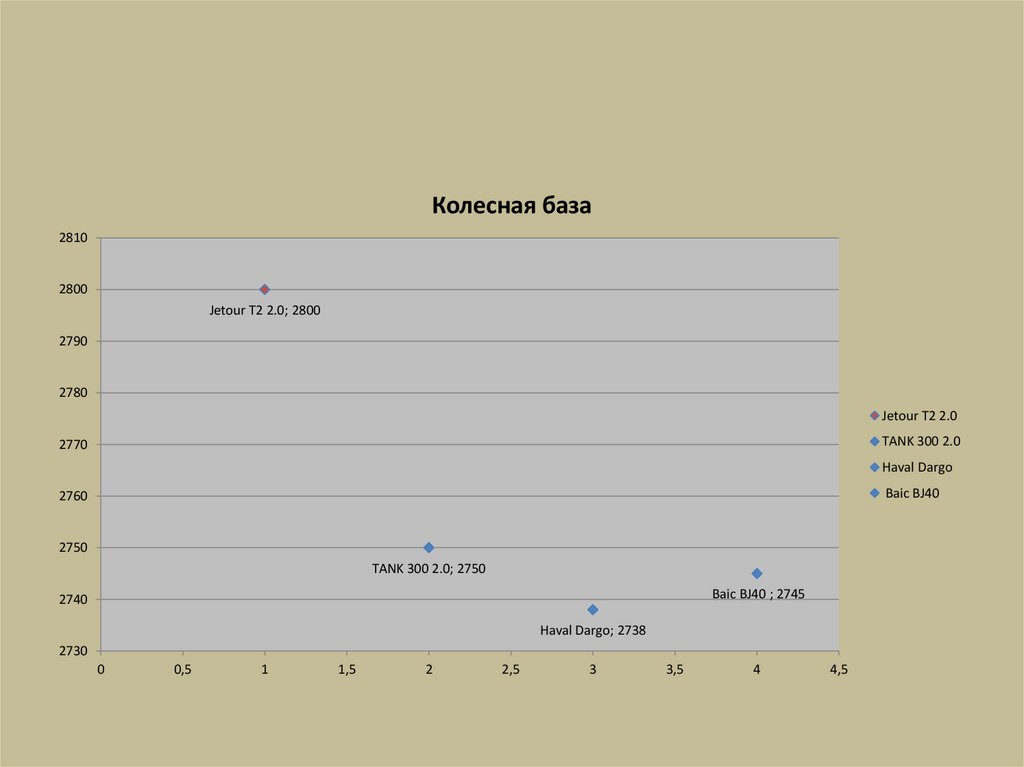1024x767 pixels.
Task: Select the Haval Dargo data point marker
Action: click(x=593, y=610)
